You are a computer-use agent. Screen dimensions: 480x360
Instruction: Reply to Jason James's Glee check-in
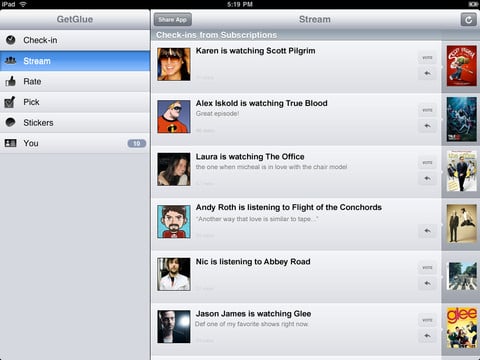(x=427, y=336)
